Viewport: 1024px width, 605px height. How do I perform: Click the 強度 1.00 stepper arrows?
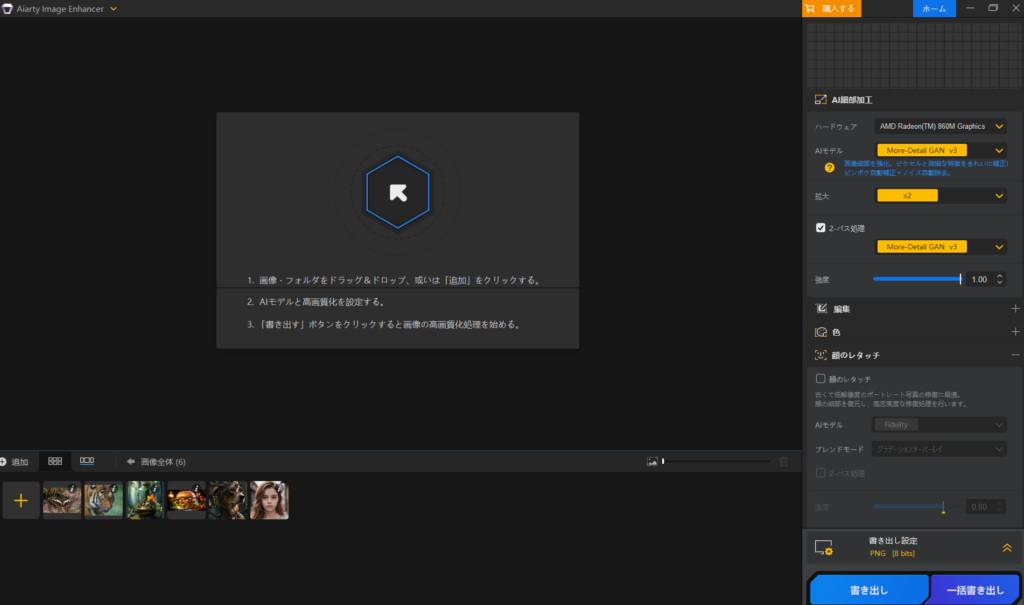point(999,279)
